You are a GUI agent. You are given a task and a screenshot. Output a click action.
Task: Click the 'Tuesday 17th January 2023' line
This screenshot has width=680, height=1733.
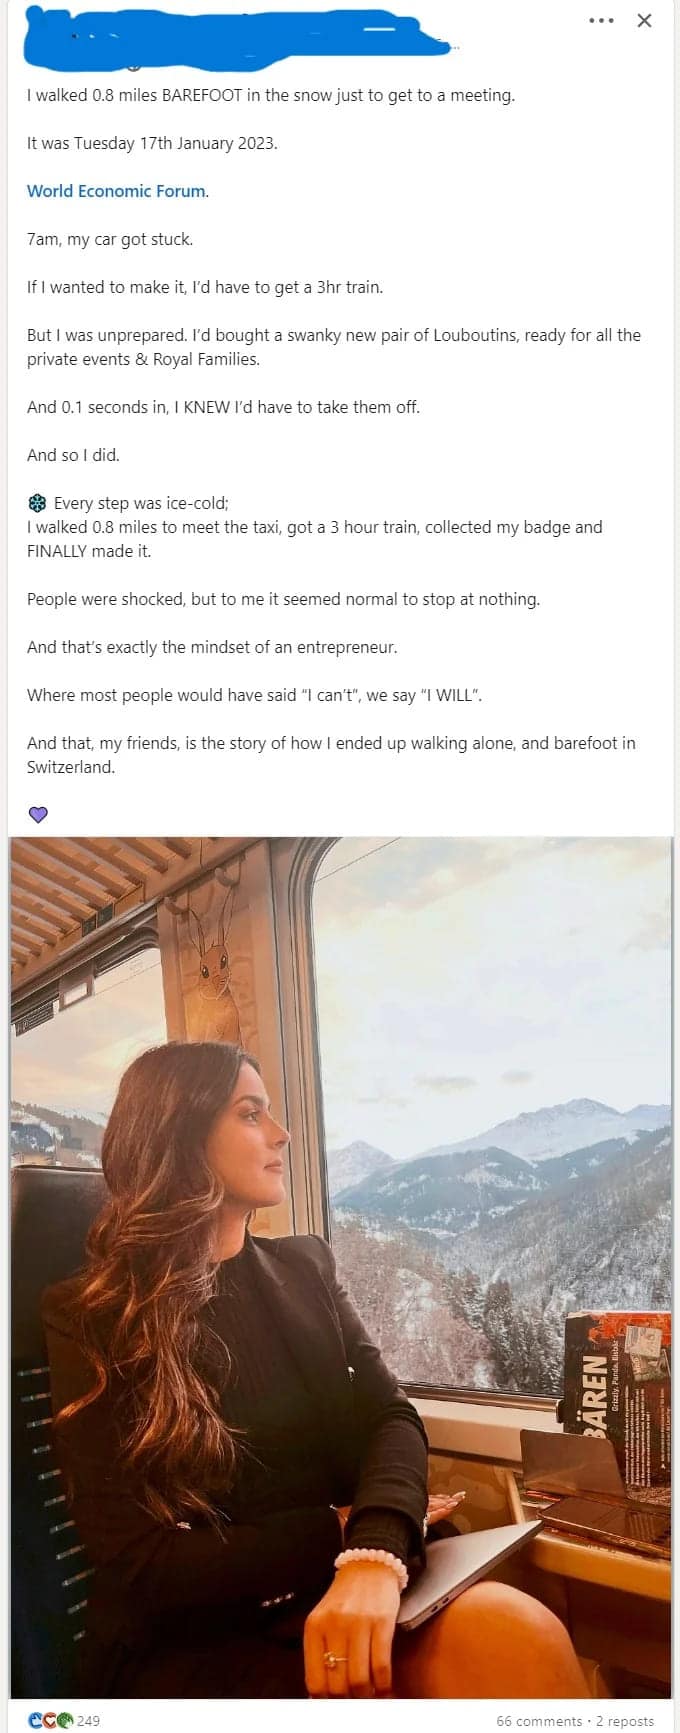(152, 143)
